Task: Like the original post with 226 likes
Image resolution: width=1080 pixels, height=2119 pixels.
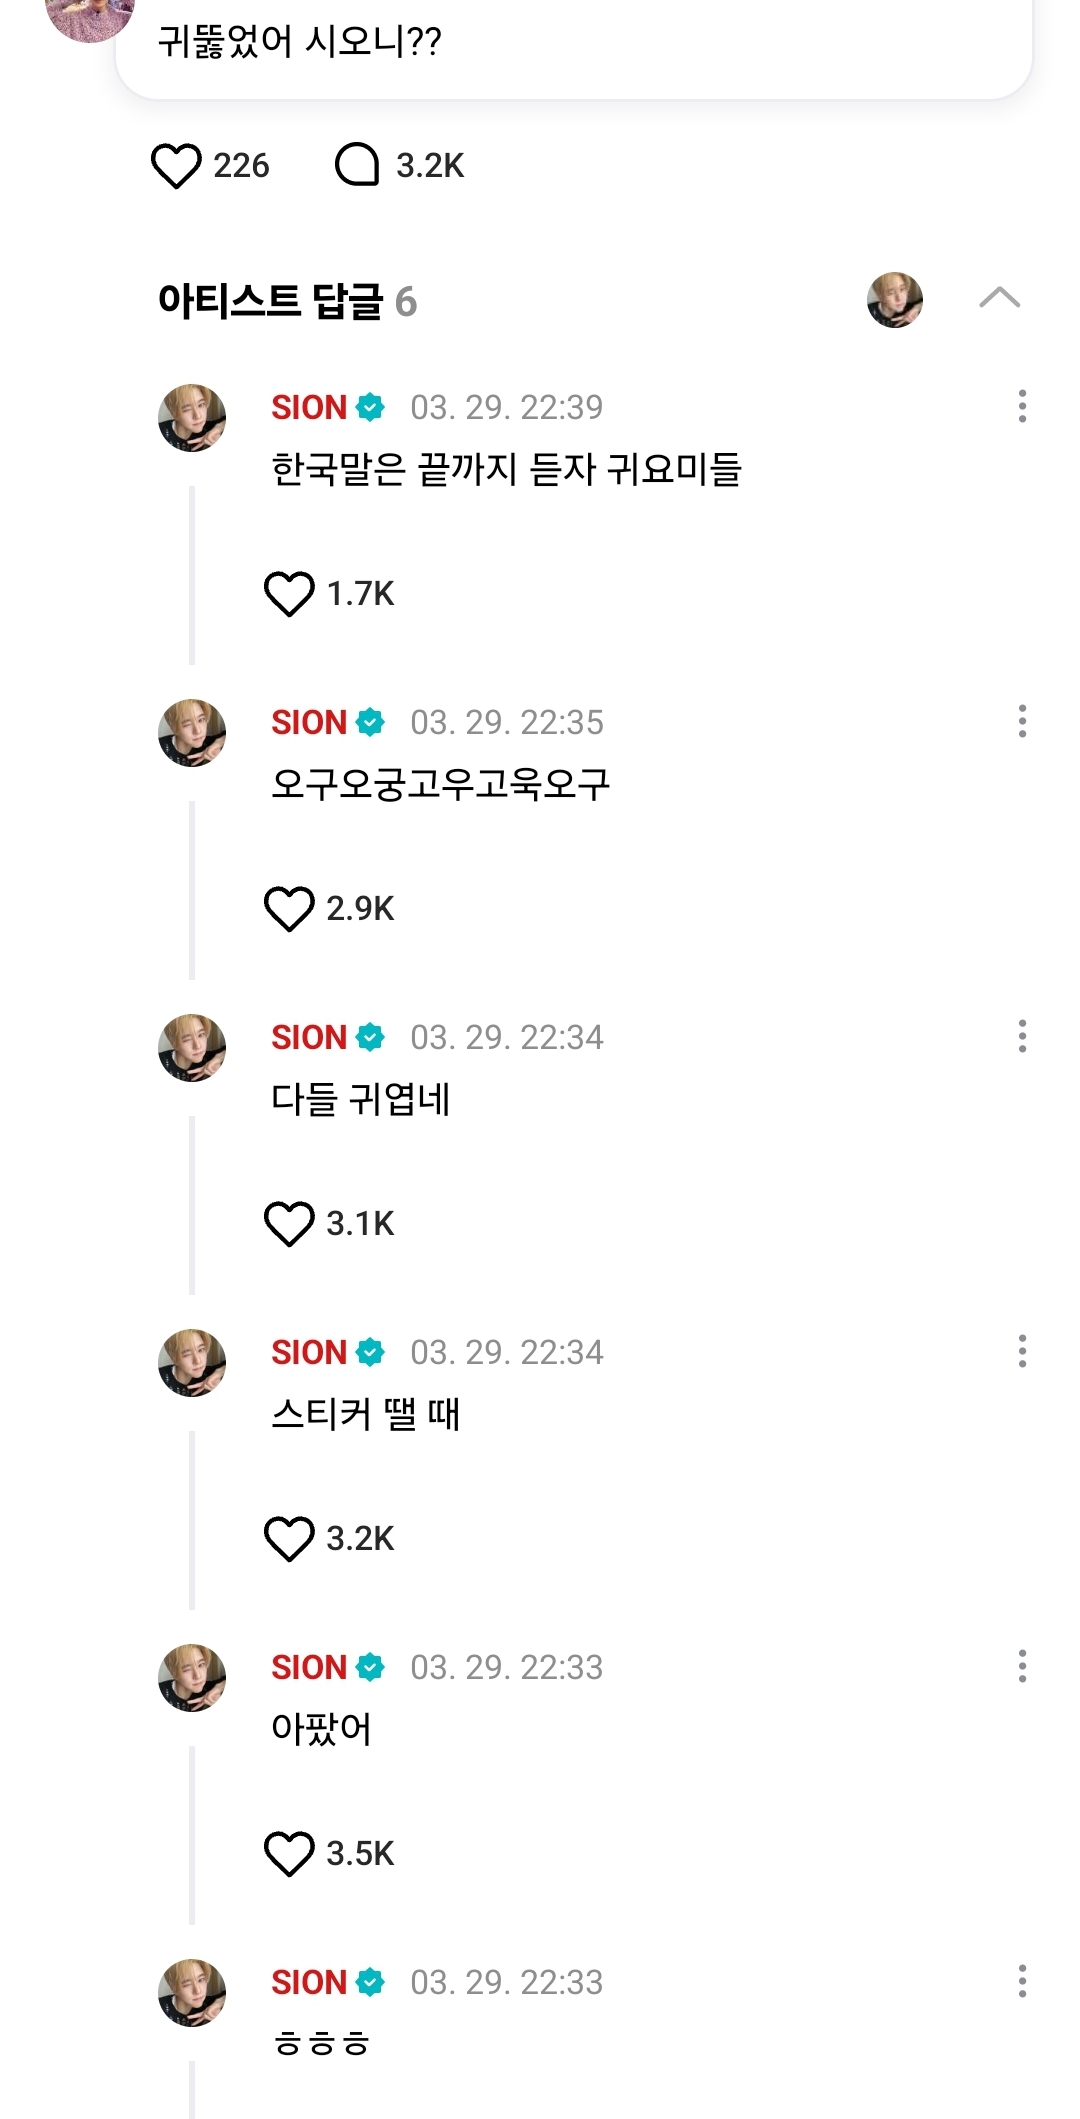Action: (176, 166)
